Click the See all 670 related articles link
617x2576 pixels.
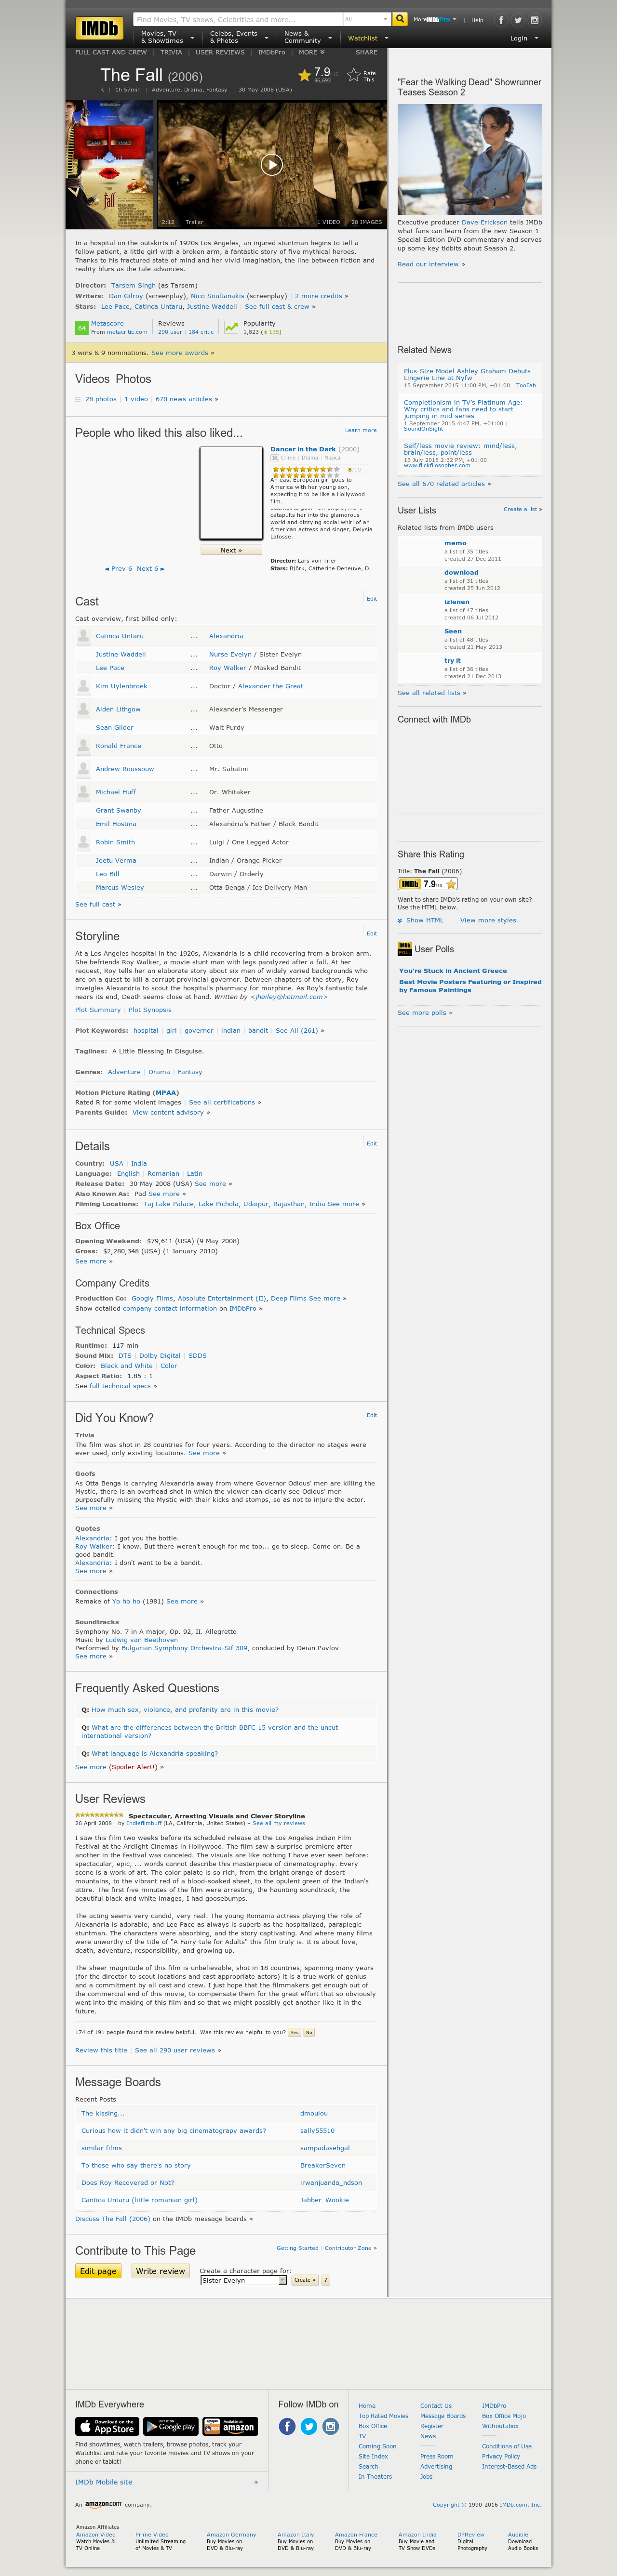[444, 484]
